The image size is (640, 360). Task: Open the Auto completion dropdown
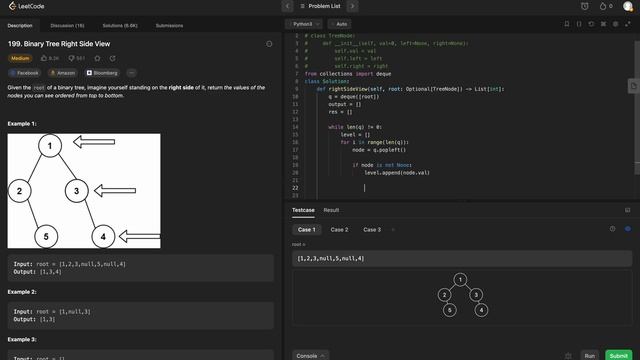[x=339, y=24]
